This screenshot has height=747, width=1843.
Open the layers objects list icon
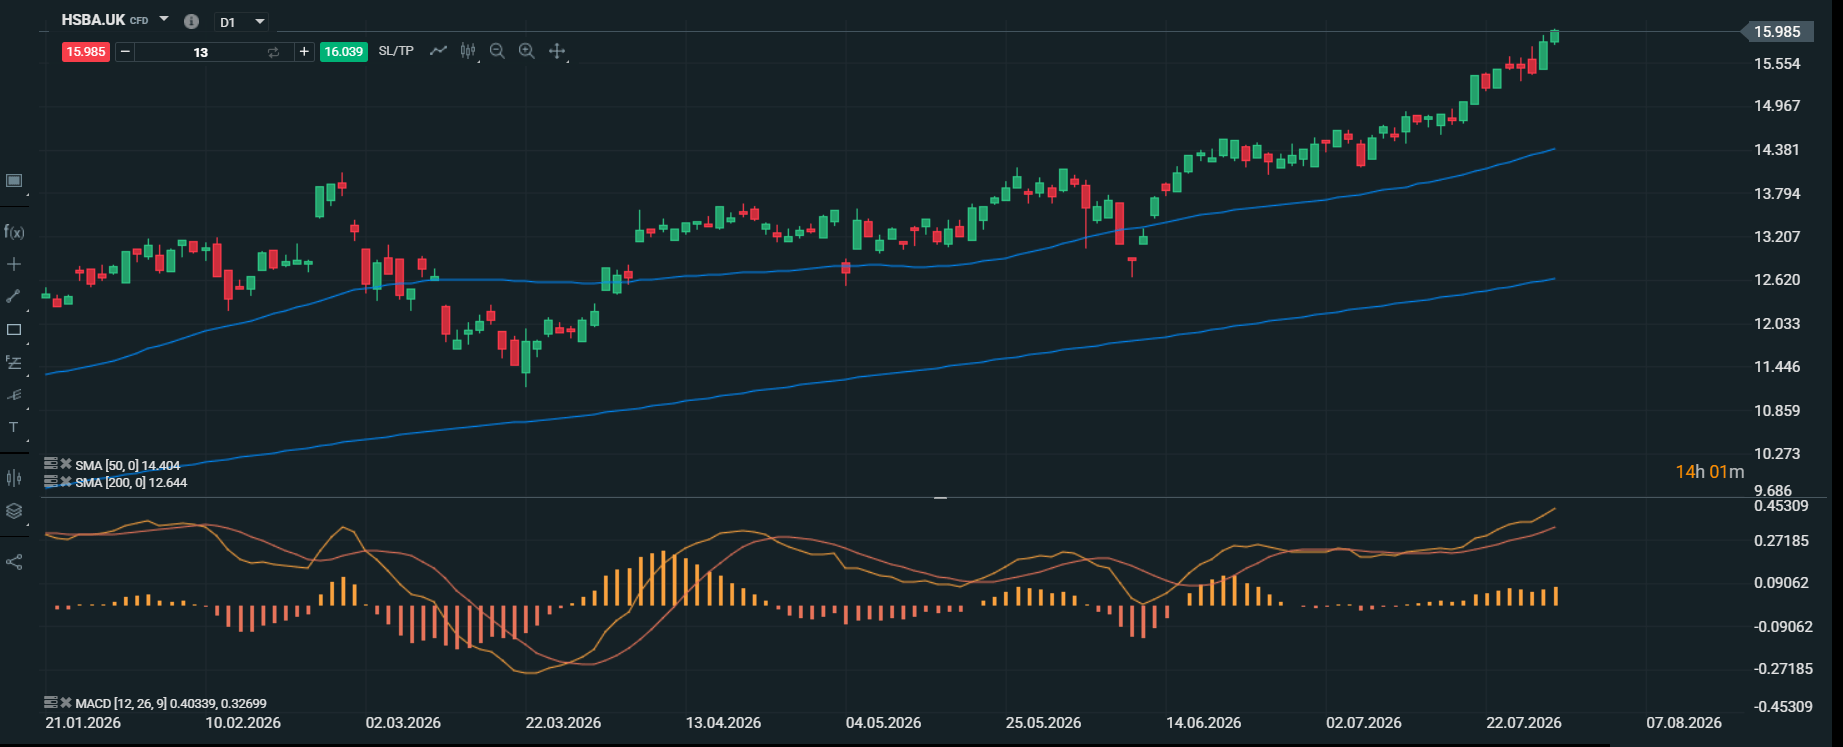(x=14, y=511)
